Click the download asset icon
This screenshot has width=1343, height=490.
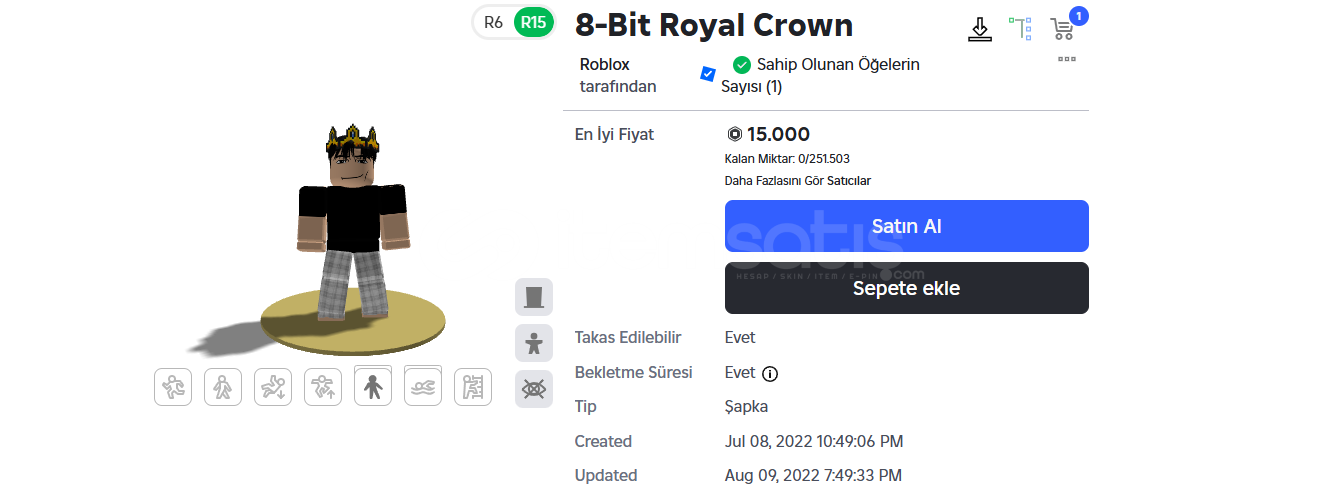tap(980, 29)
